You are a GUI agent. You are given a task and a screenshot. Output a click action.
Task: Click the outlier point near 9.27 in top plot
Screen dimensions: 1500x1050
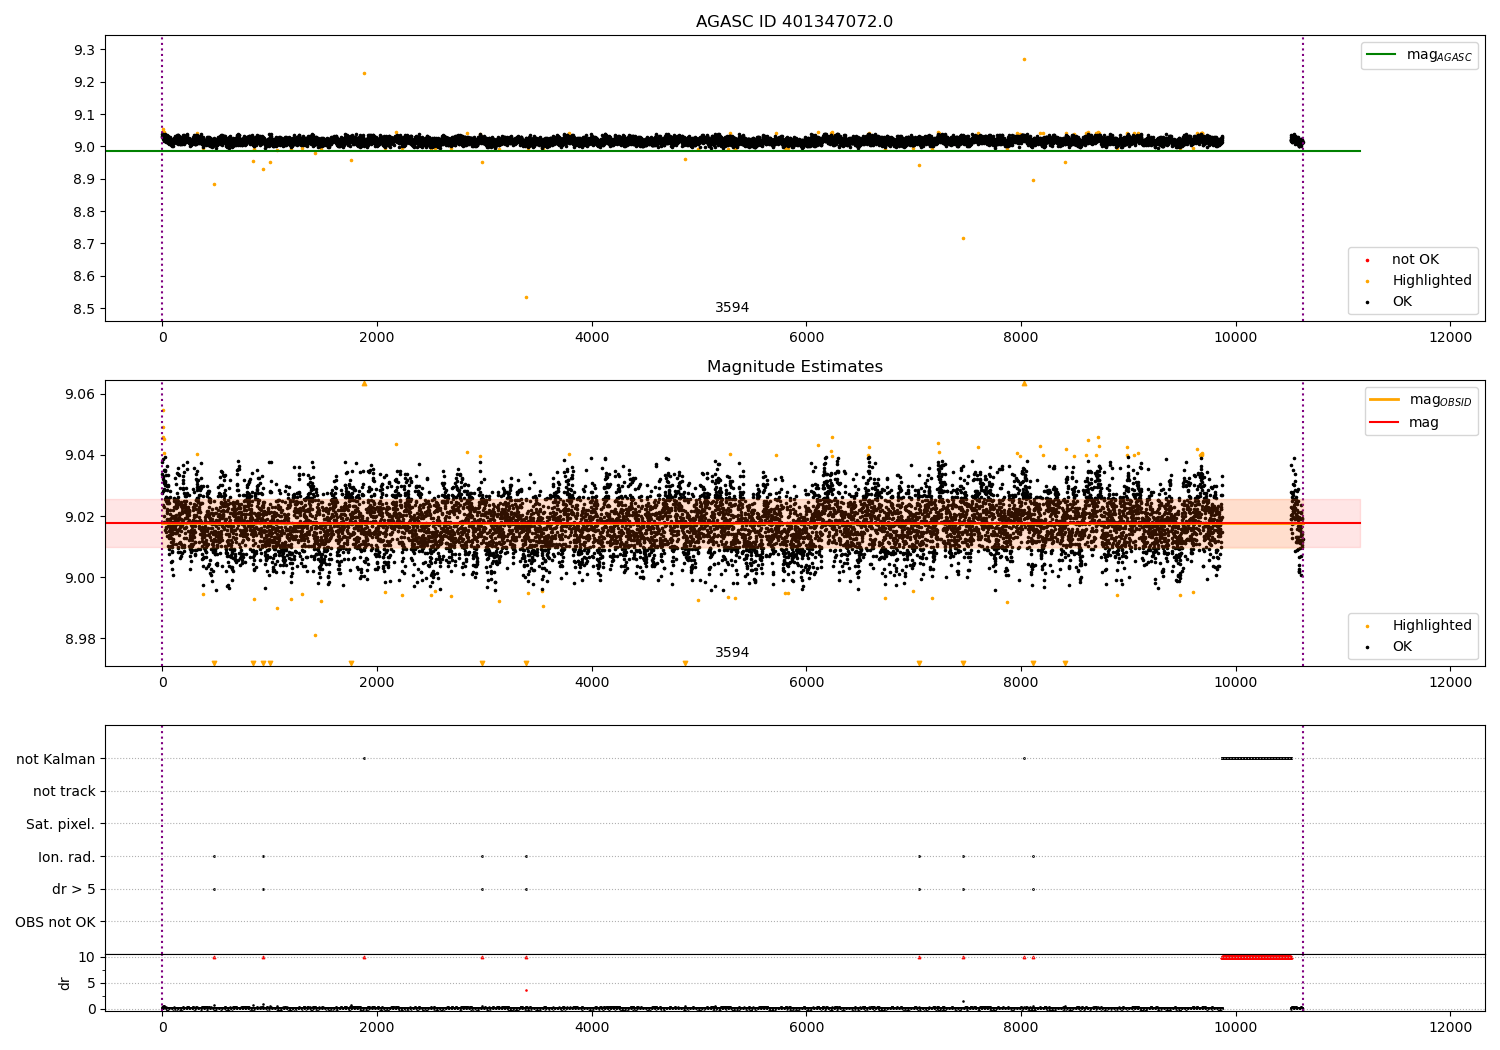coord(1024,59)
